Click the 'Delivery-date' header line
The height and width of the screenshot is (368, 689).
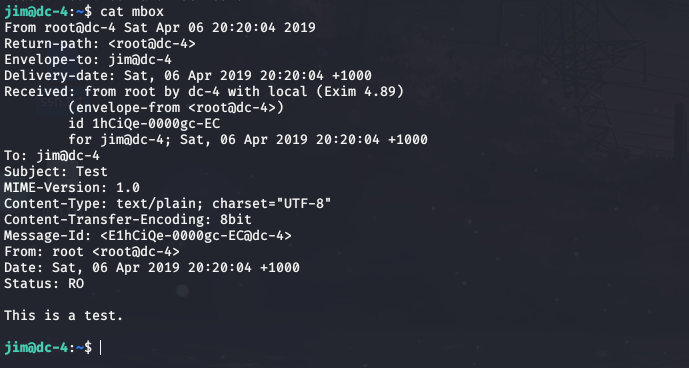click(x=188, y=76)
